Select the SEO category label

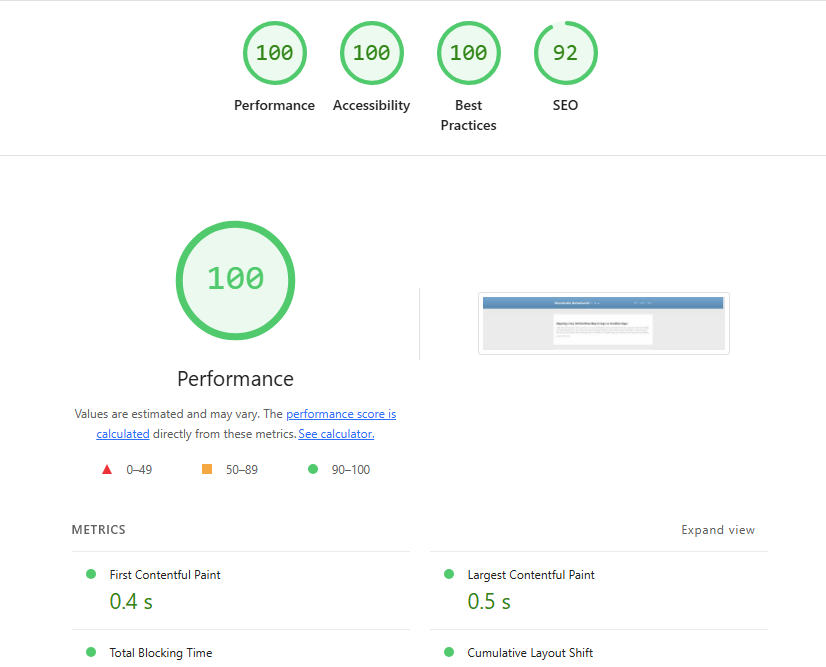click(x=565, y=105)
